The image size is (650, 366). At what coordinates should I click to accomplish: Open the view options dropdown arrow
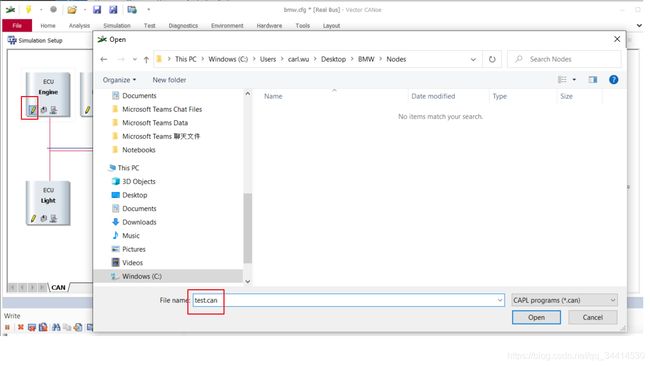pos(574,80)
